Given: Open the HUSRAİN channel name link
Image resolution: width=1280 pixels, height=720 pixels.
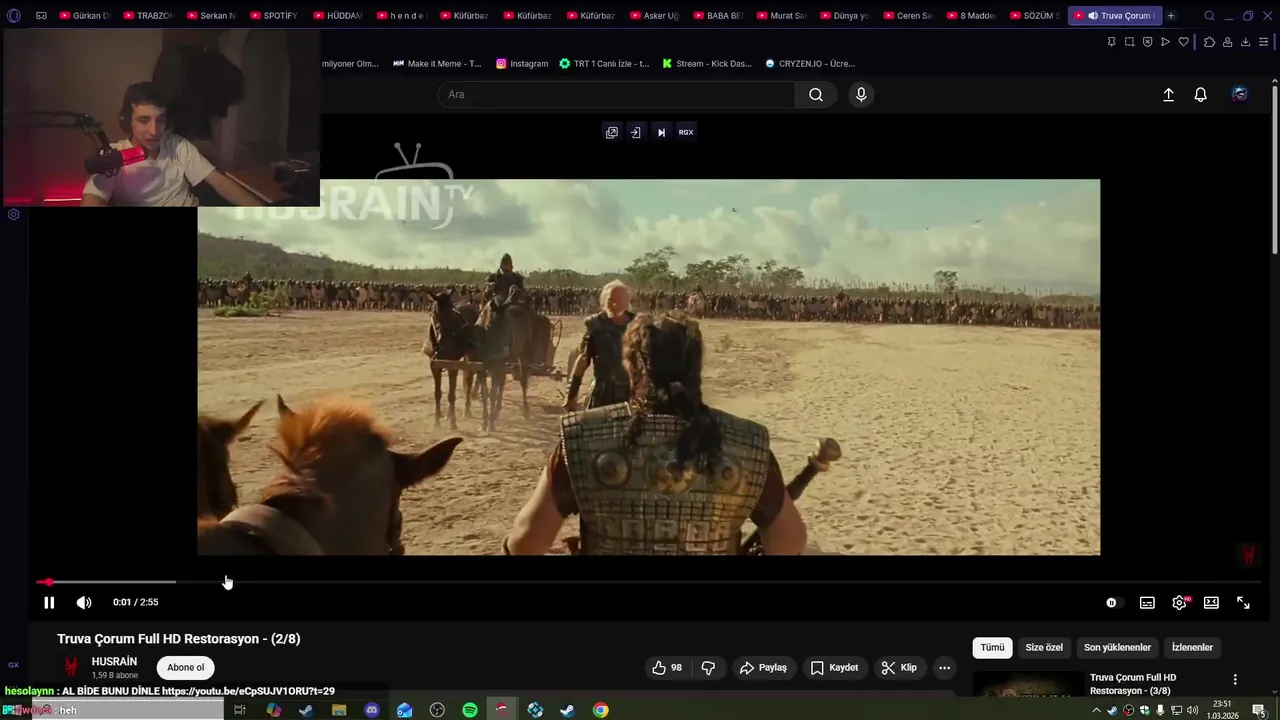Looking at the screenshot, I should tap(114, 662).
